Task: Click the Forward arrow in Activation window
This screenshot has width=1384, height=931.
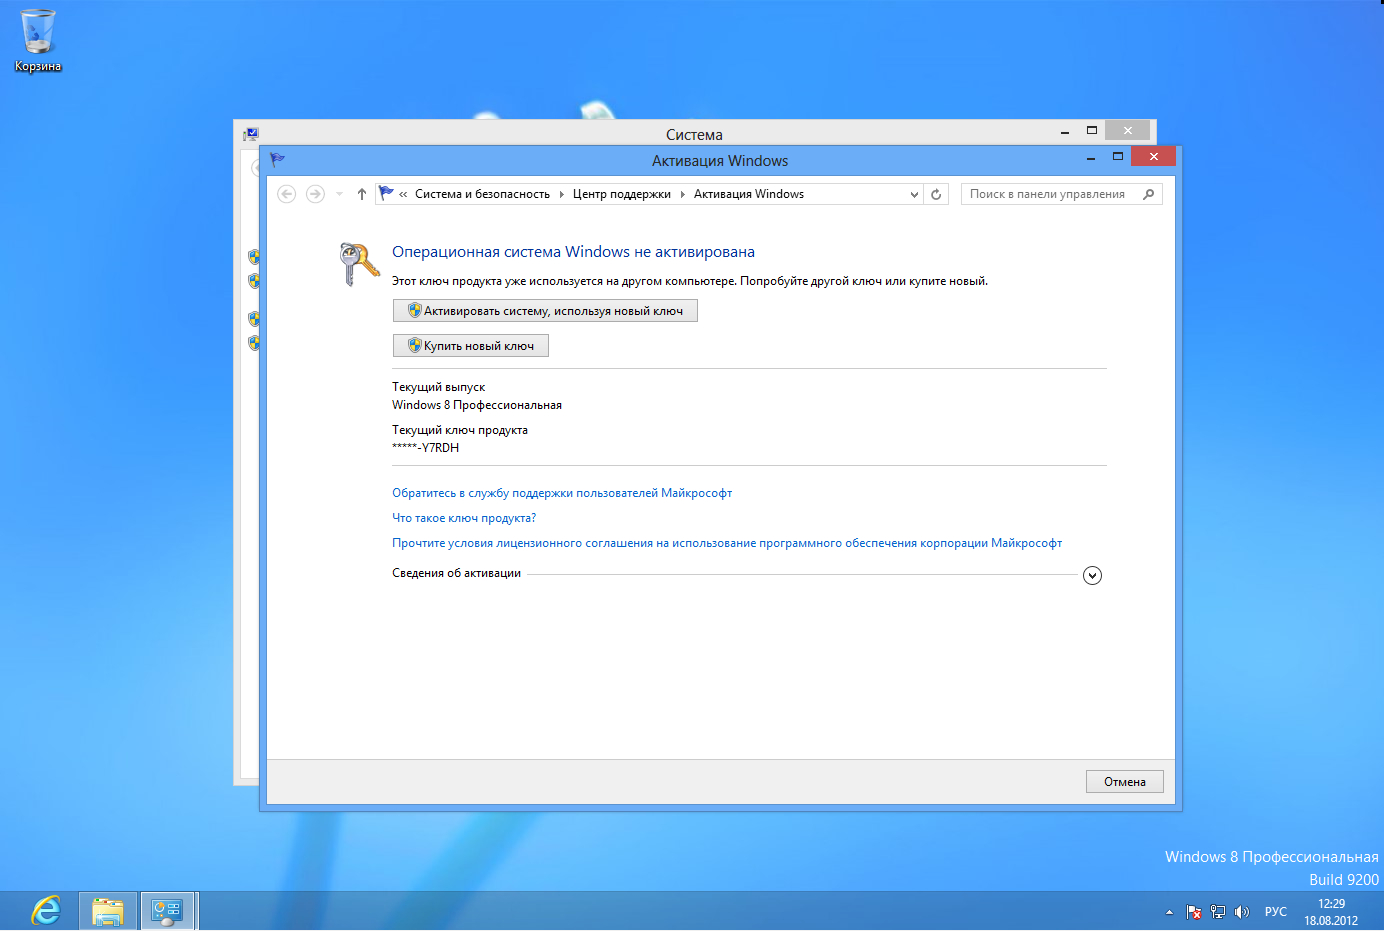Action: (x=315, y=194)
